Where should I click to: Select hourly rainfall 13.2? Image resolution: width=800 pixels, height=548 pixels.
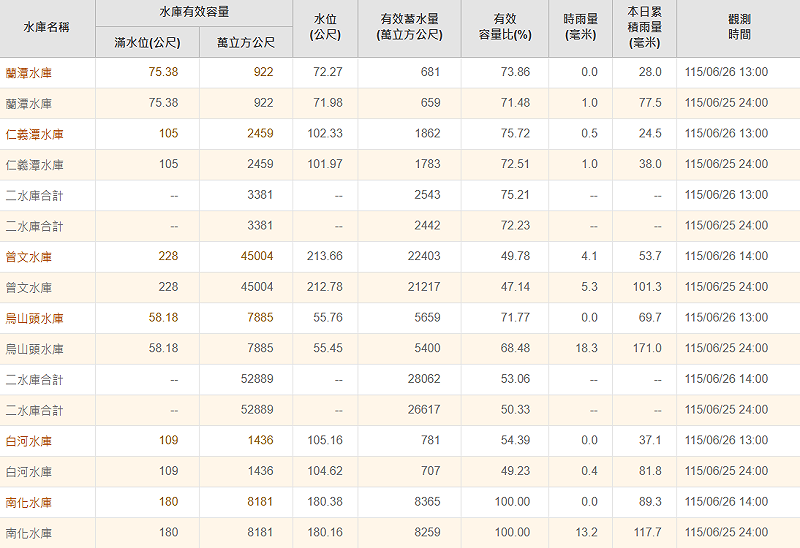tap(587, 532)
